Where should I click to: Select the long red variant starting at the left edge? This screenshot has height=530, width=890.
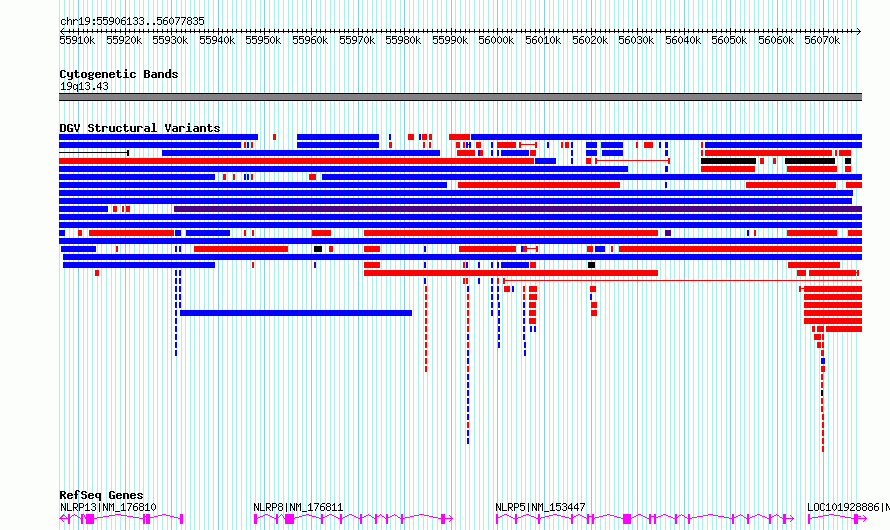pos(296,161)
